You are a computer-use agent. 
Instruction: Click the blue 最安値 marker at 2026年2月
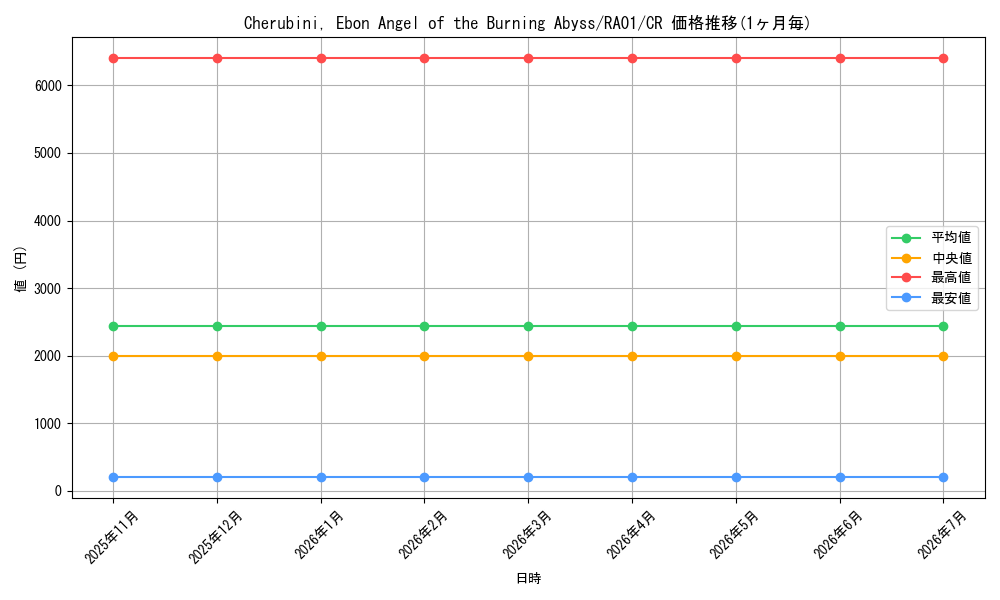click(x=425, y=478)
